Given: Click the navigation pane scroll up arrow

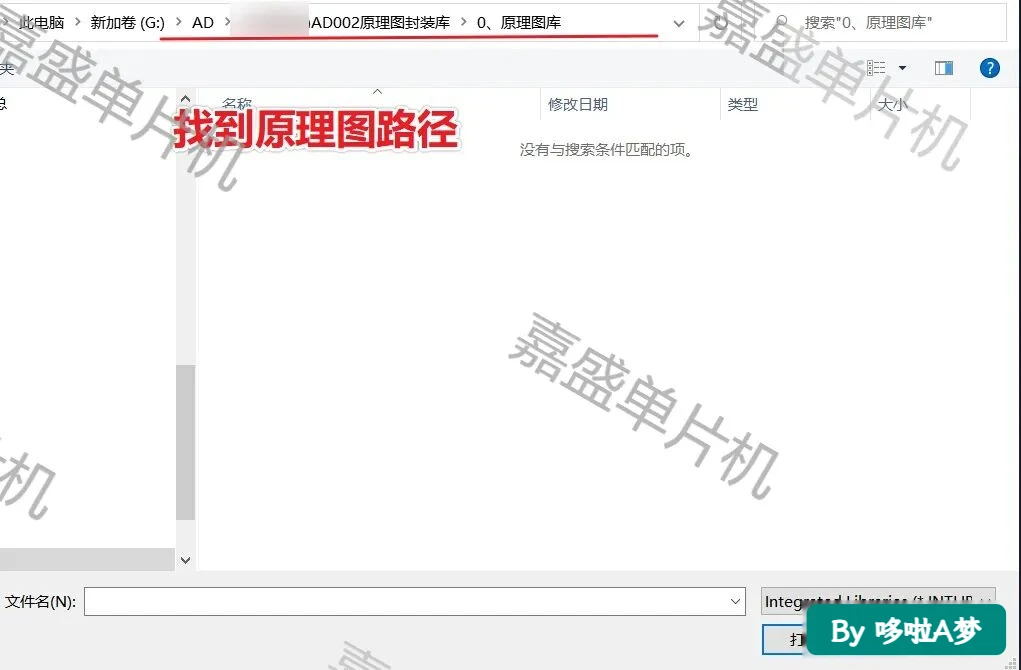Looking at the screenshot, I should [x=186, y=99].
